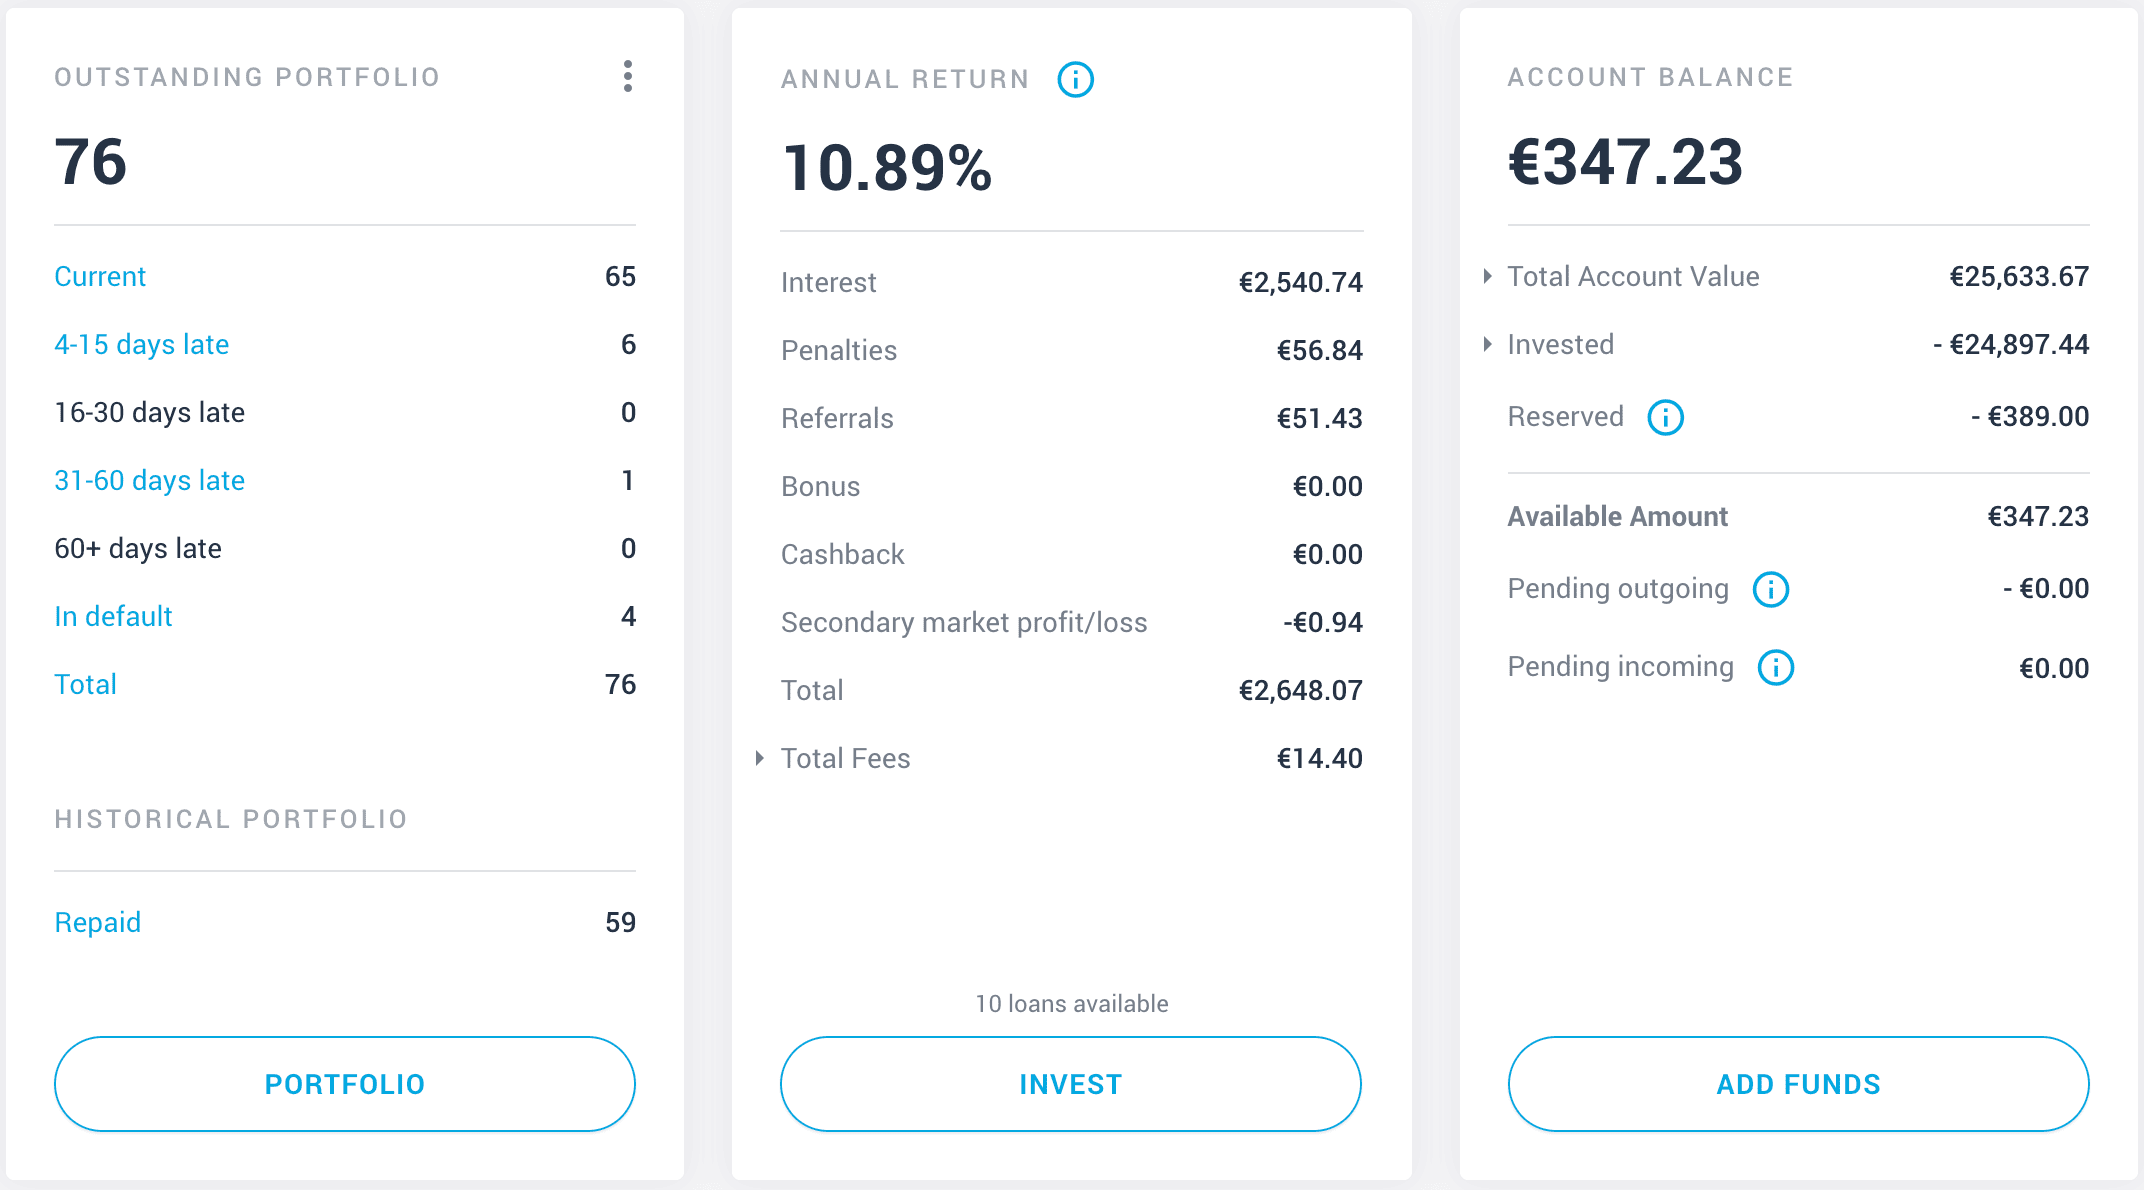This screenshot has width=2144, height=1190.
Task: Select the Total Account Value label
Action: [1633, 276]
